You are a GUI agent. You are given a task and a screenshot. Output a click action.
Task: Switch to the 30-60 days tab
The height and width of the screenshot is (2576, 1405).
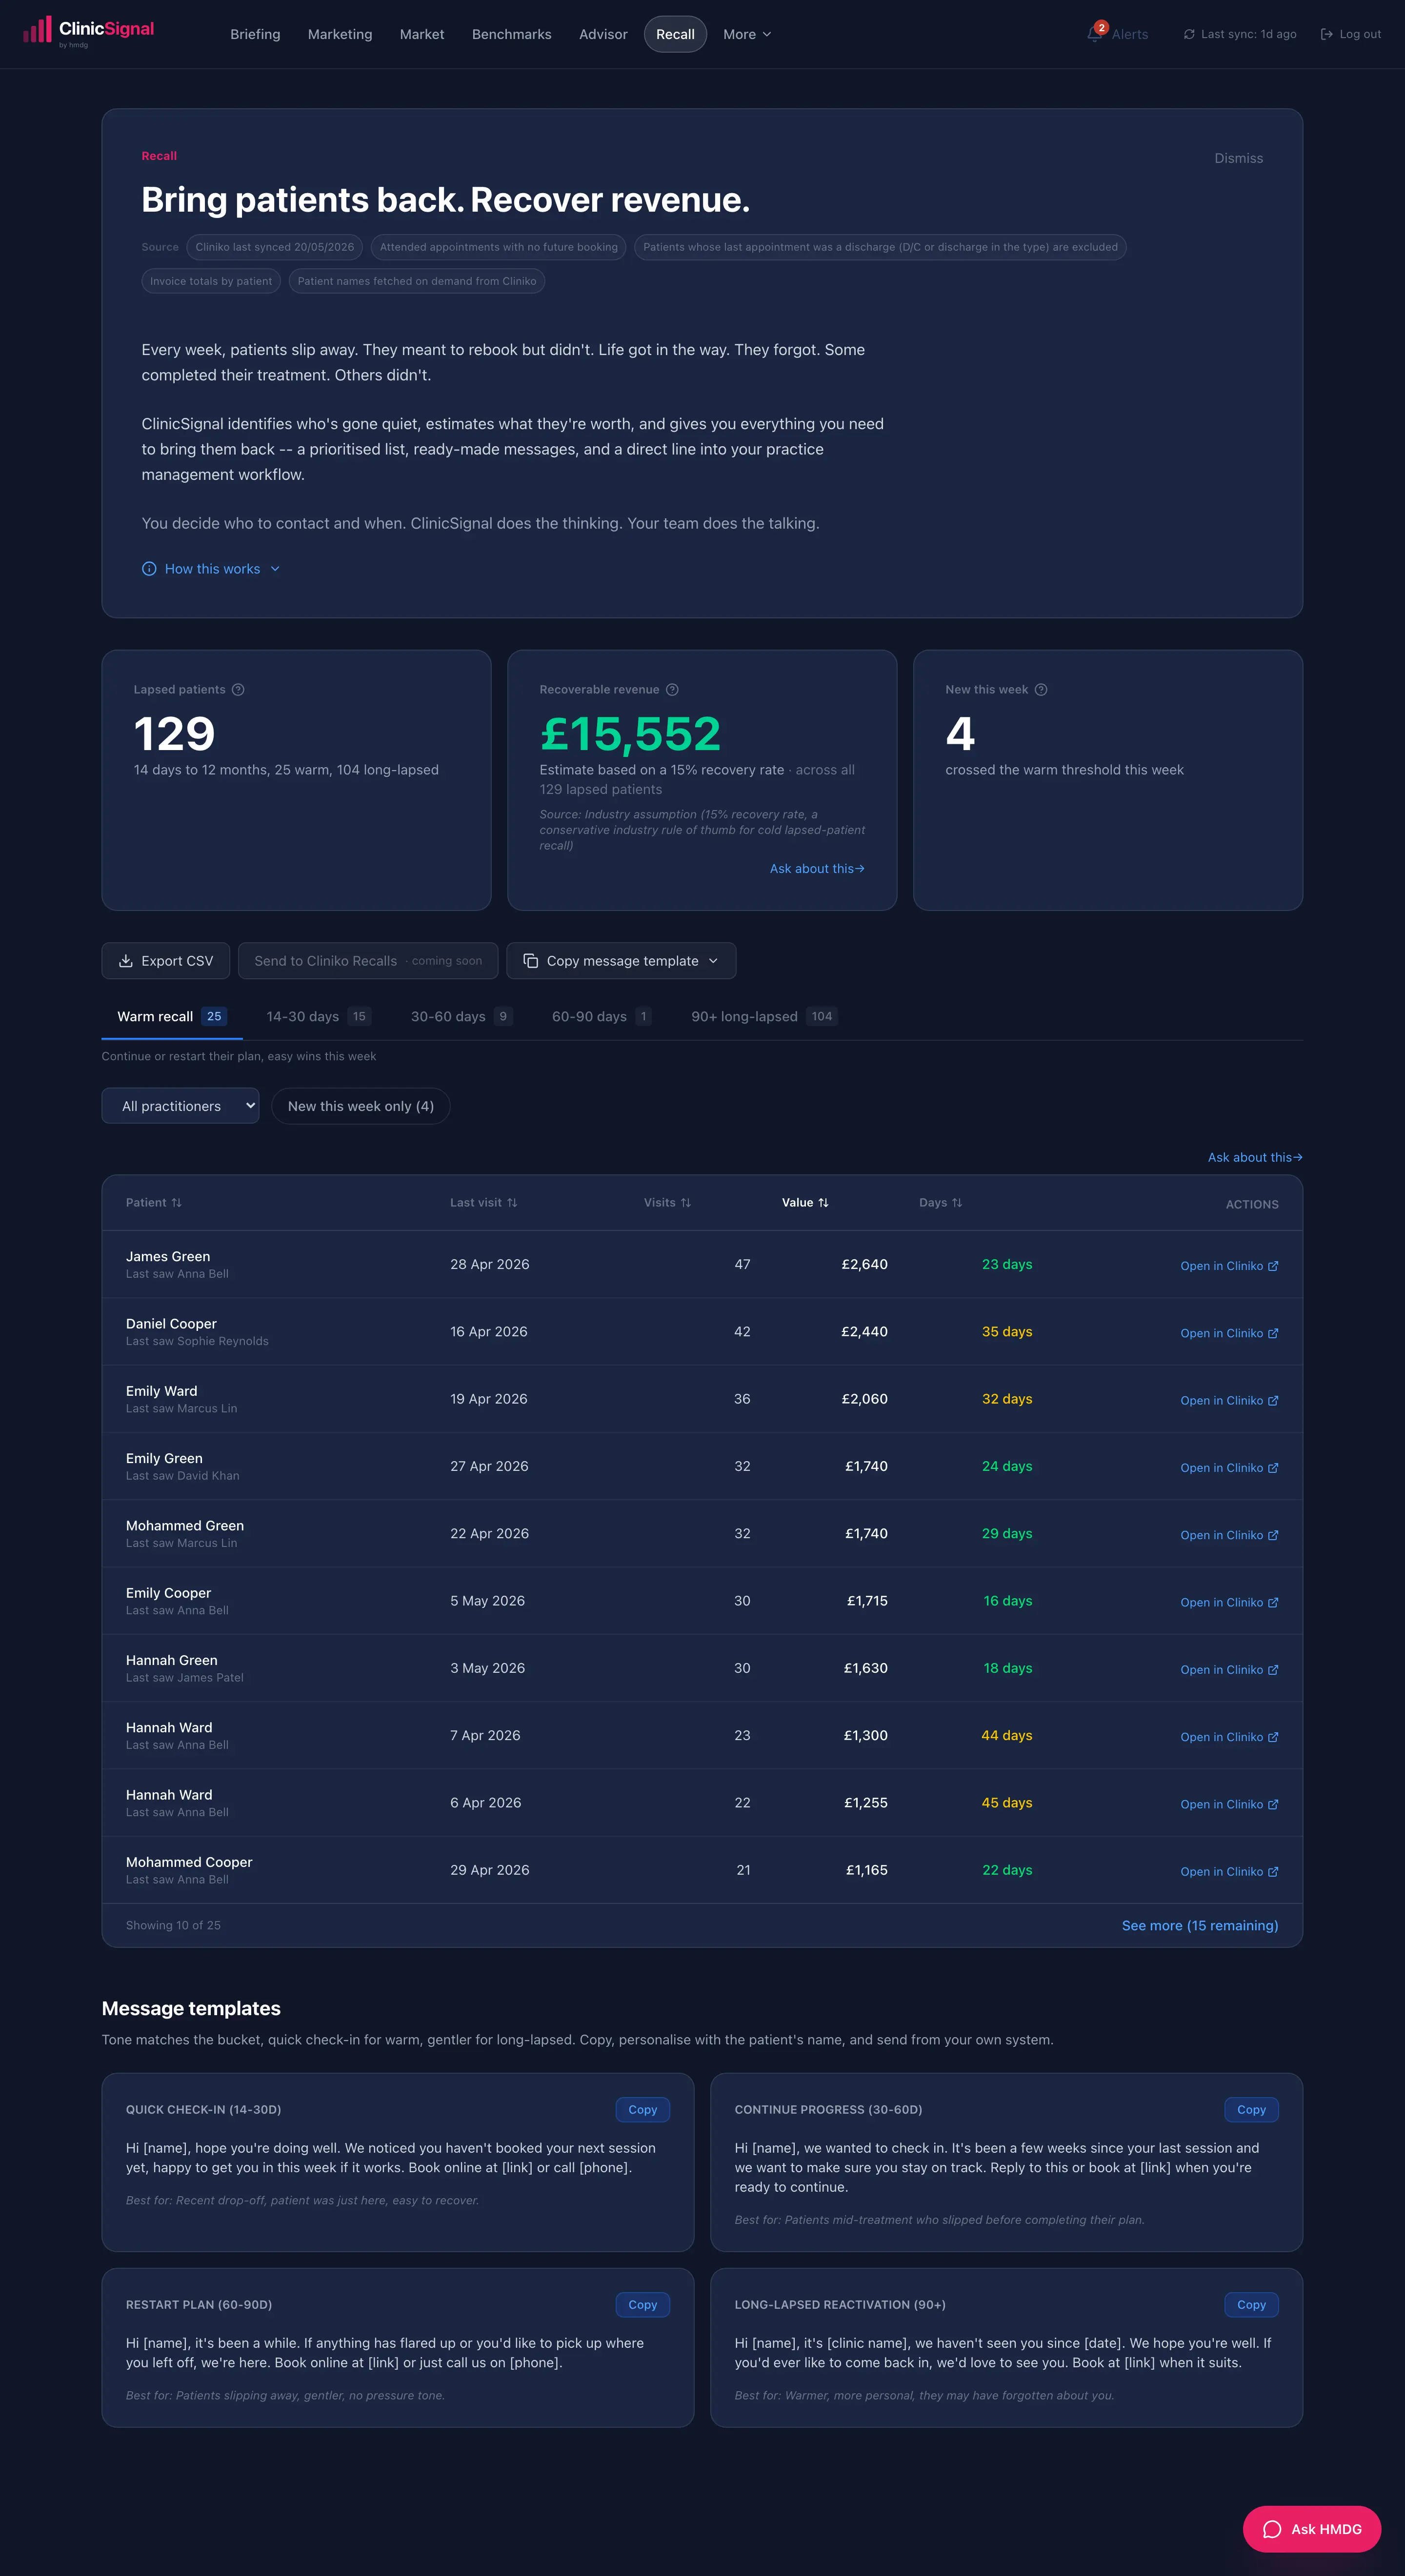click(x=462, y=1016)
